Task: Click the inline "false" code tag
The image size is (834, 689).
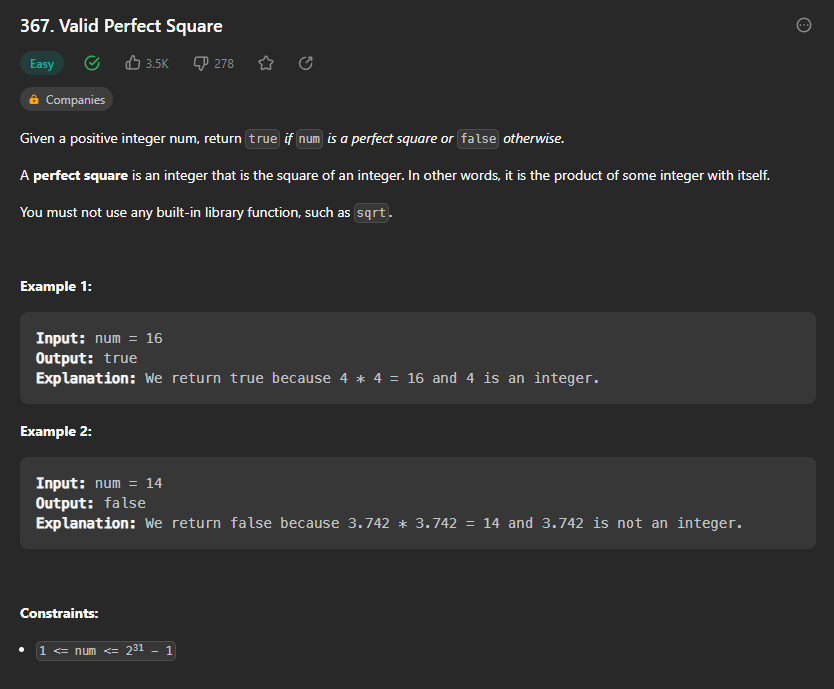Action: click(478, 139)
